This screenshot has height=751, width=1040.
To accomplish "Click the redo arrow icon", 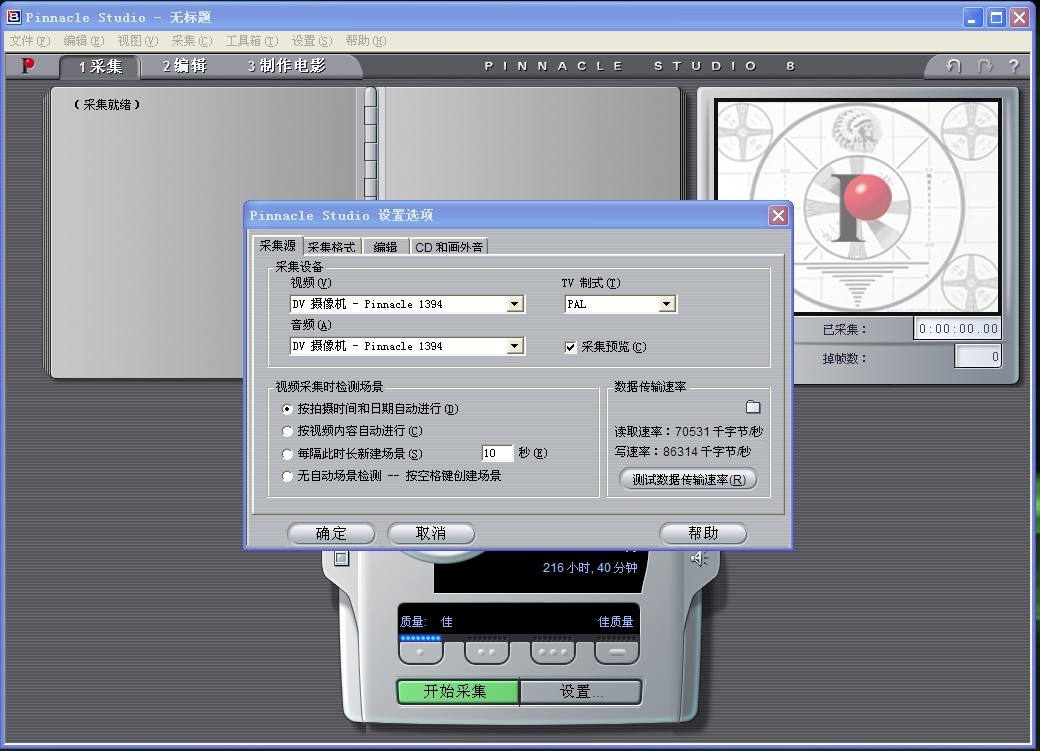I will pos(985,66).
